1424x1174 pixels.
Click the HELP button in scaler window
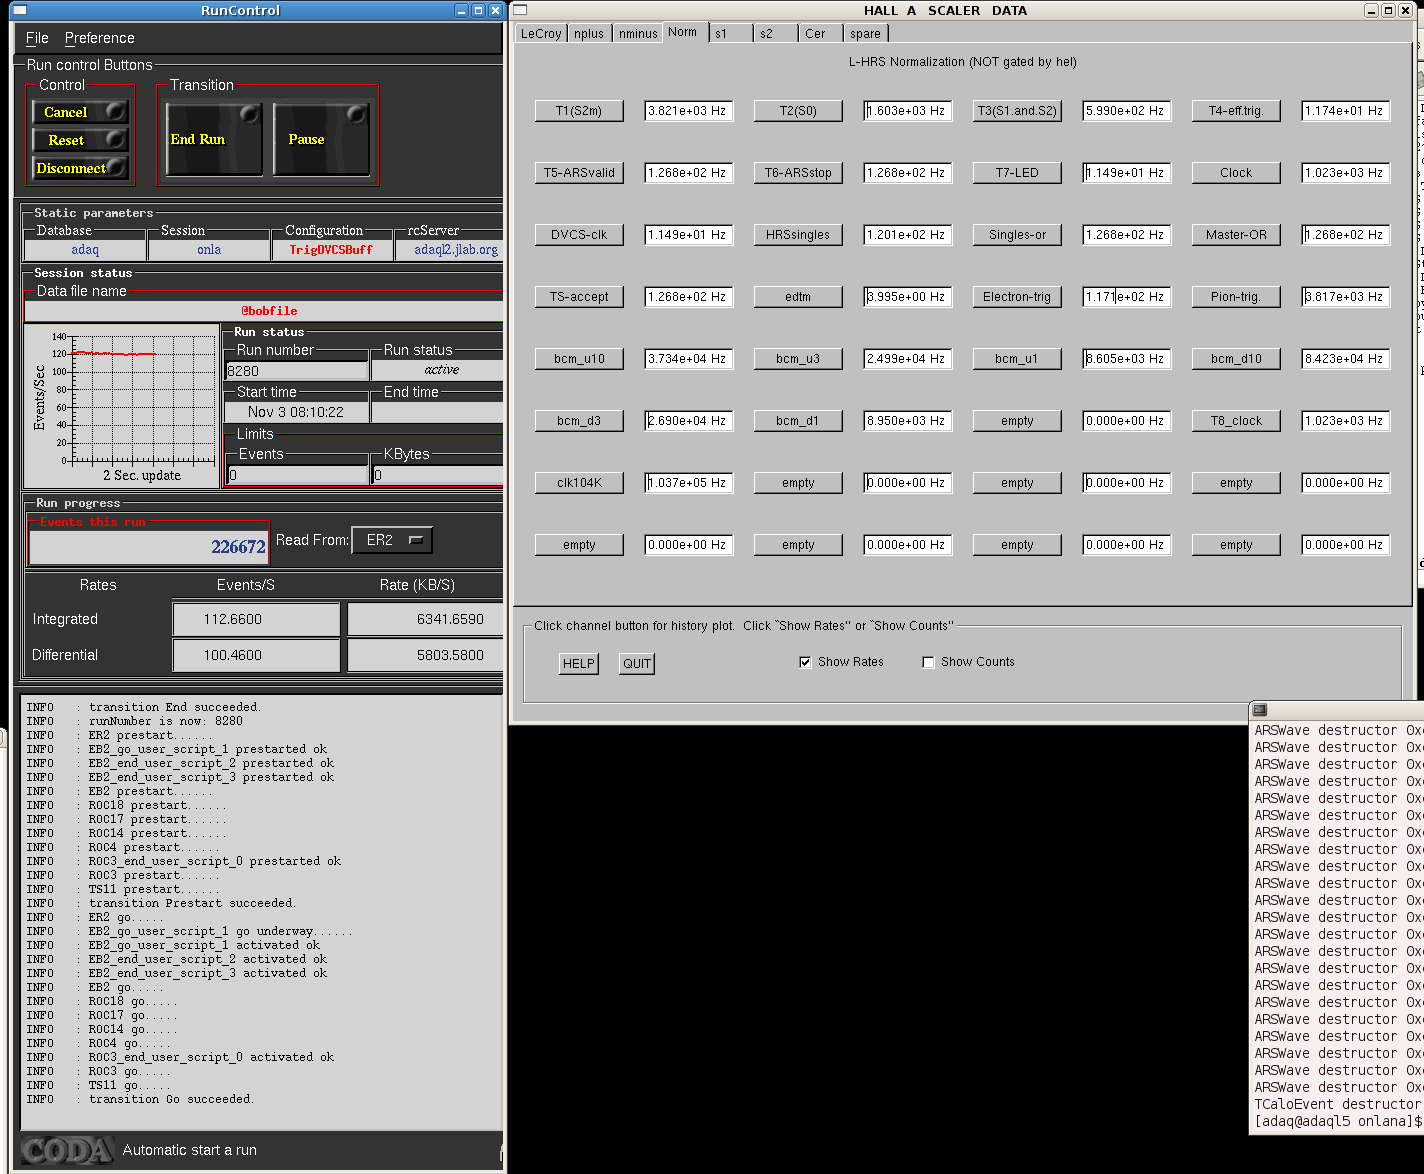point(579,664)
